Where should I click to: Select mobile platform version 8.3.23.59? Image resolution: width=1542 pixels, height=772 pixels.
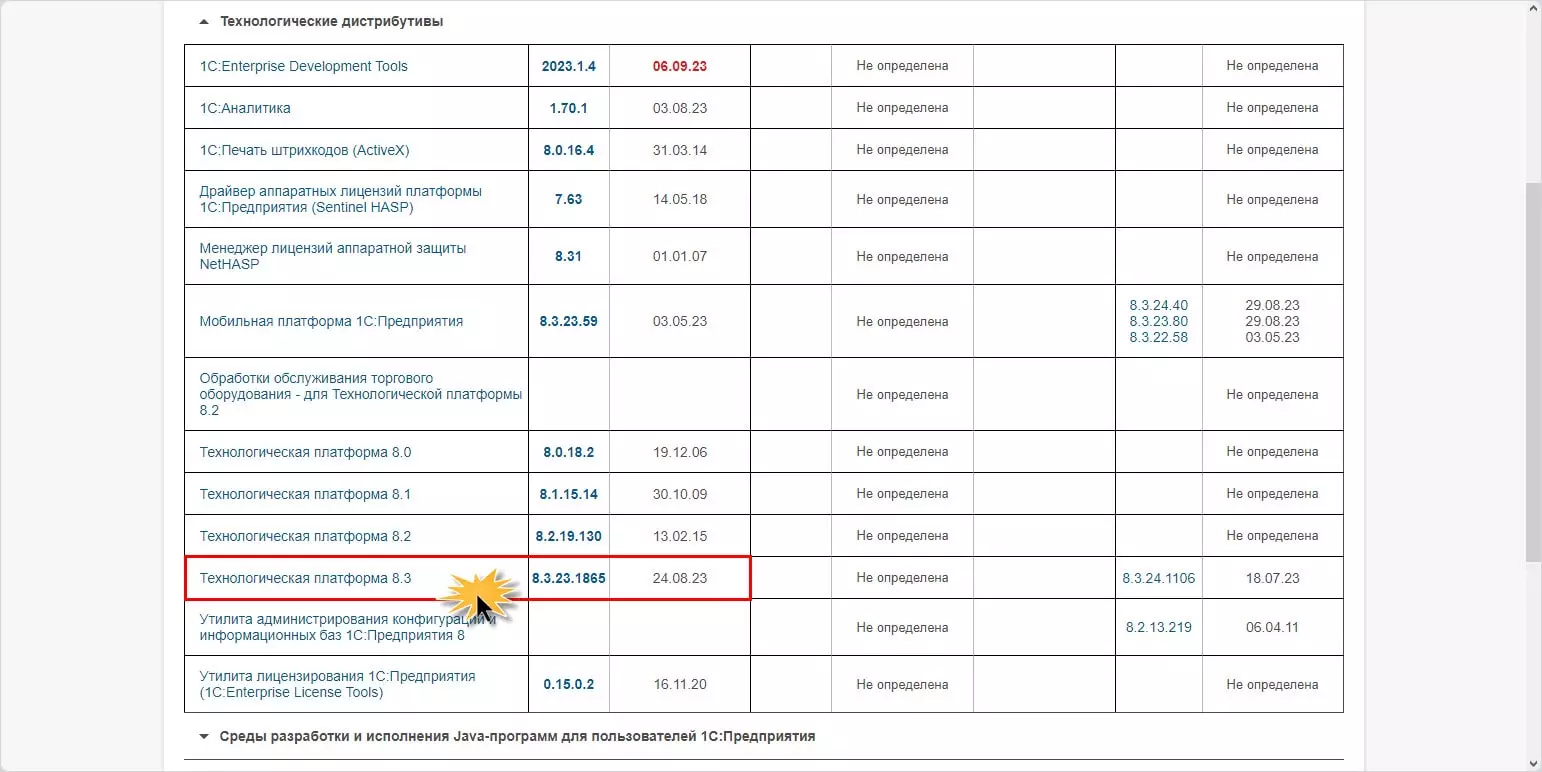[569, 321]
